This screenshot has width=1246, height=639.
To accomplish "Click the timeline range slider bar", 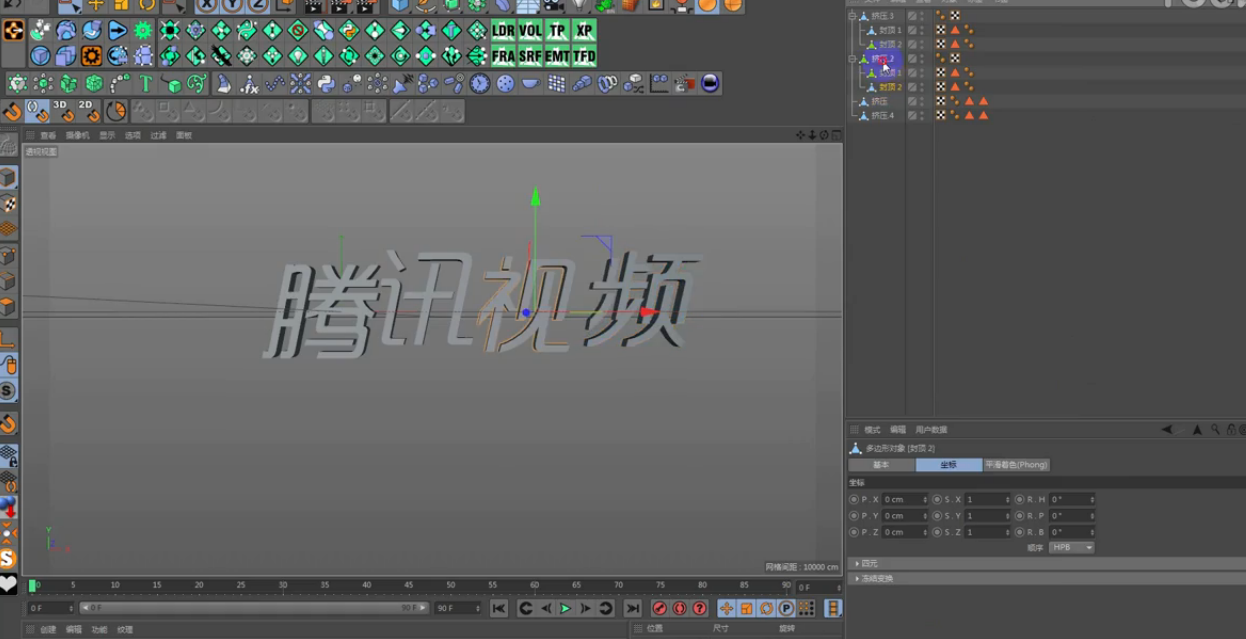I will point(254,608).
